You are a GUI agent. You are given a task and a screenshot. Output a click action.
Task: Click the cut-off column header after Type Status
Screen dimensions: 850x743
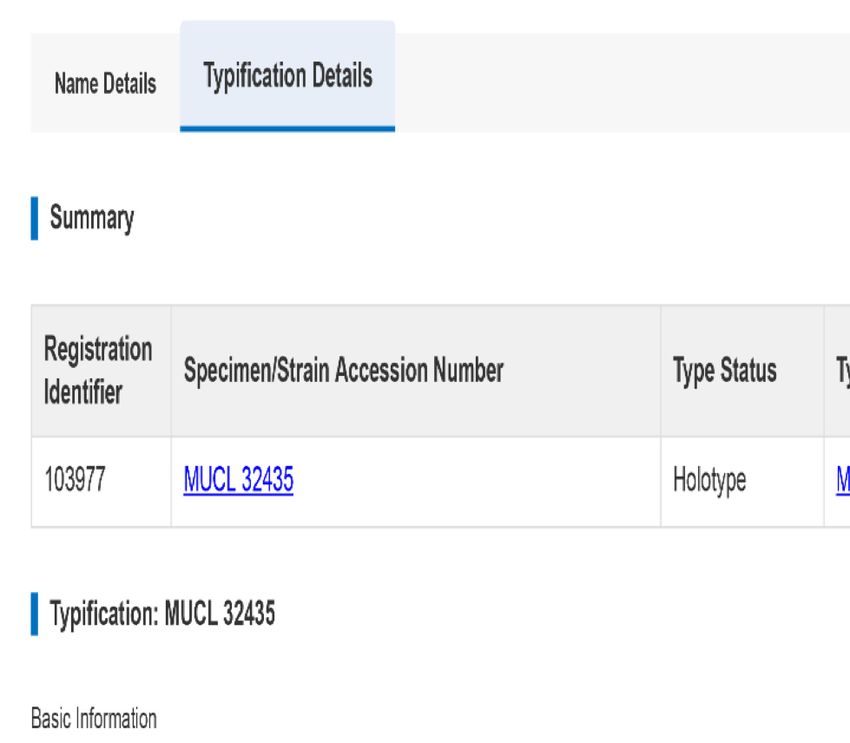838,371
